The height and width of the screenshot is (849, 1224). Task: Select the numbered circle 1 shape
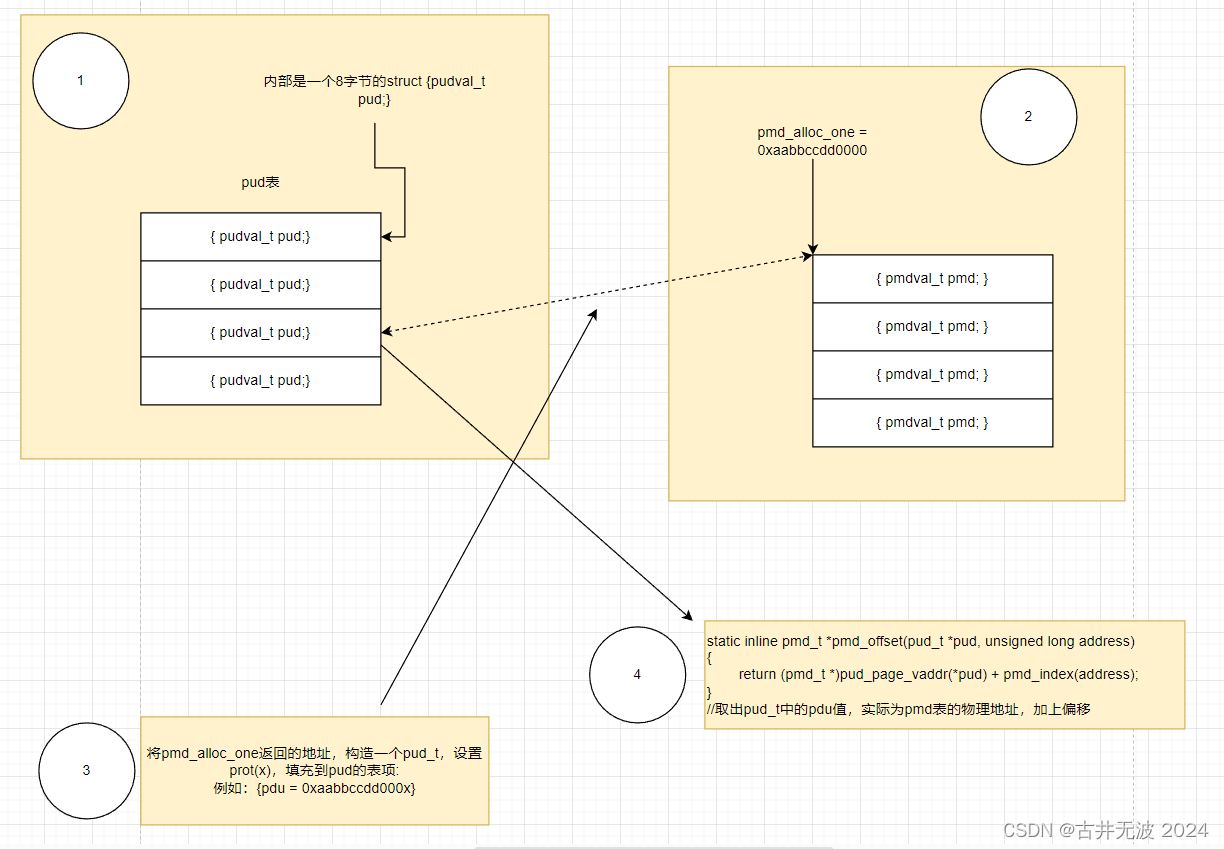[x=80, y=80]
